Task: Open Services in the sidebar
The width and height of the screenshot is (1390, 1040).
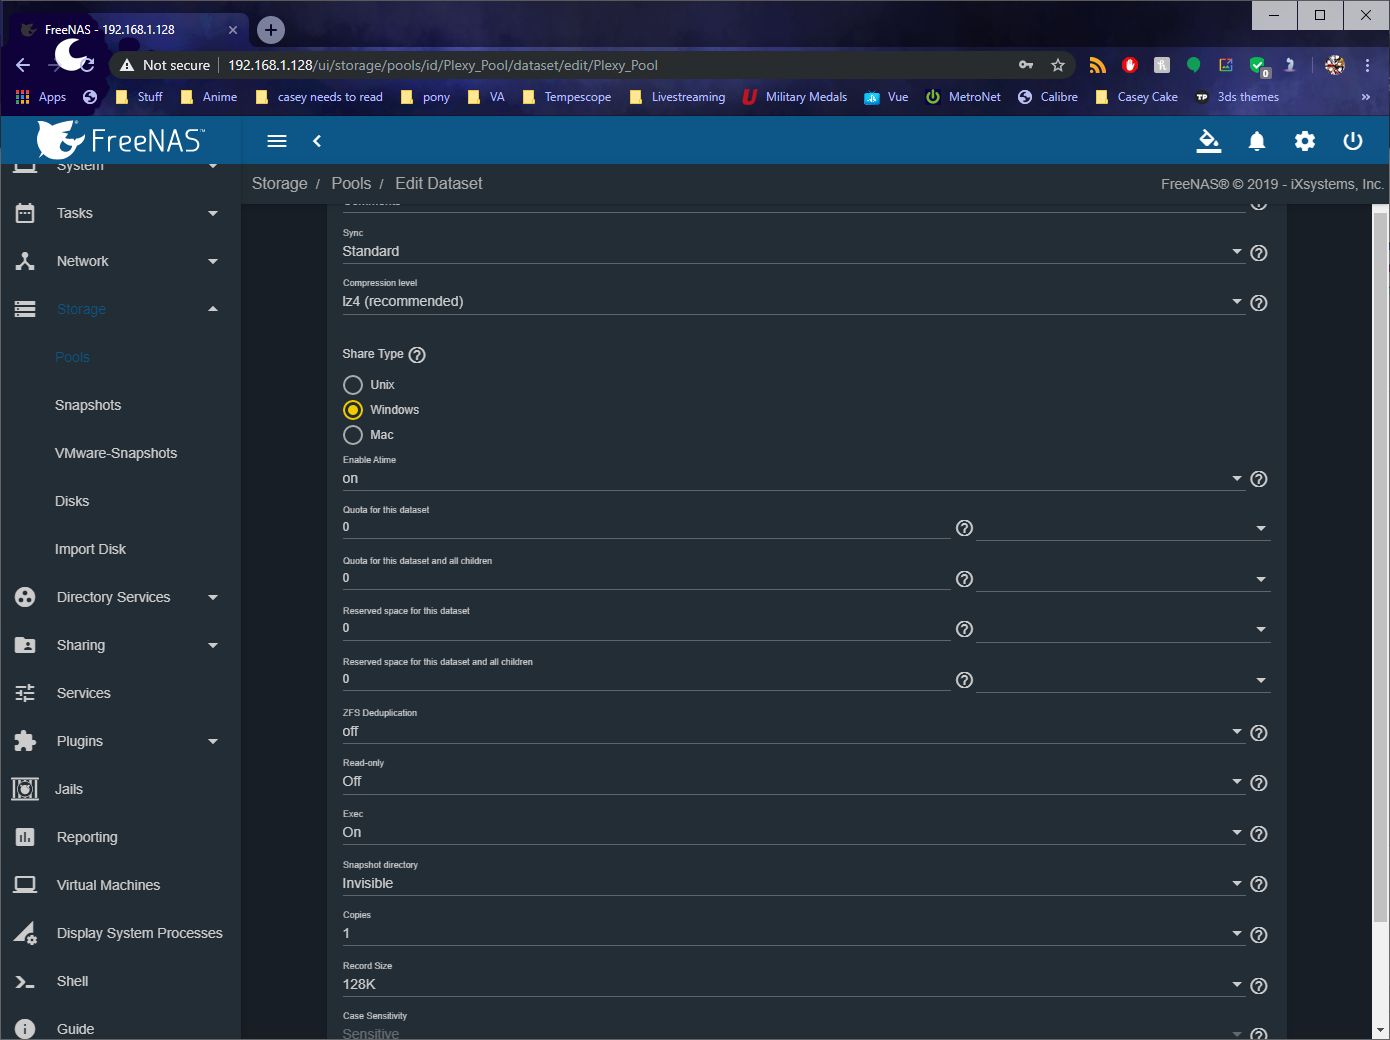Action: click(84, 693)
